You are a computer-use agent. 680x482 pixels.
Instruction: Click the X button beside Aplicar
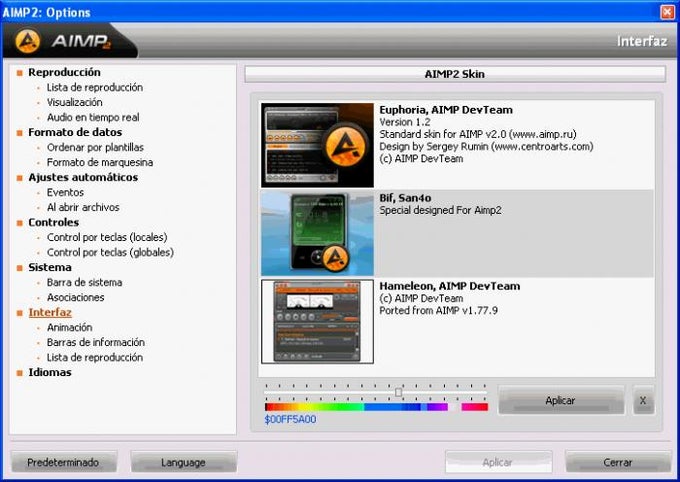643,400
